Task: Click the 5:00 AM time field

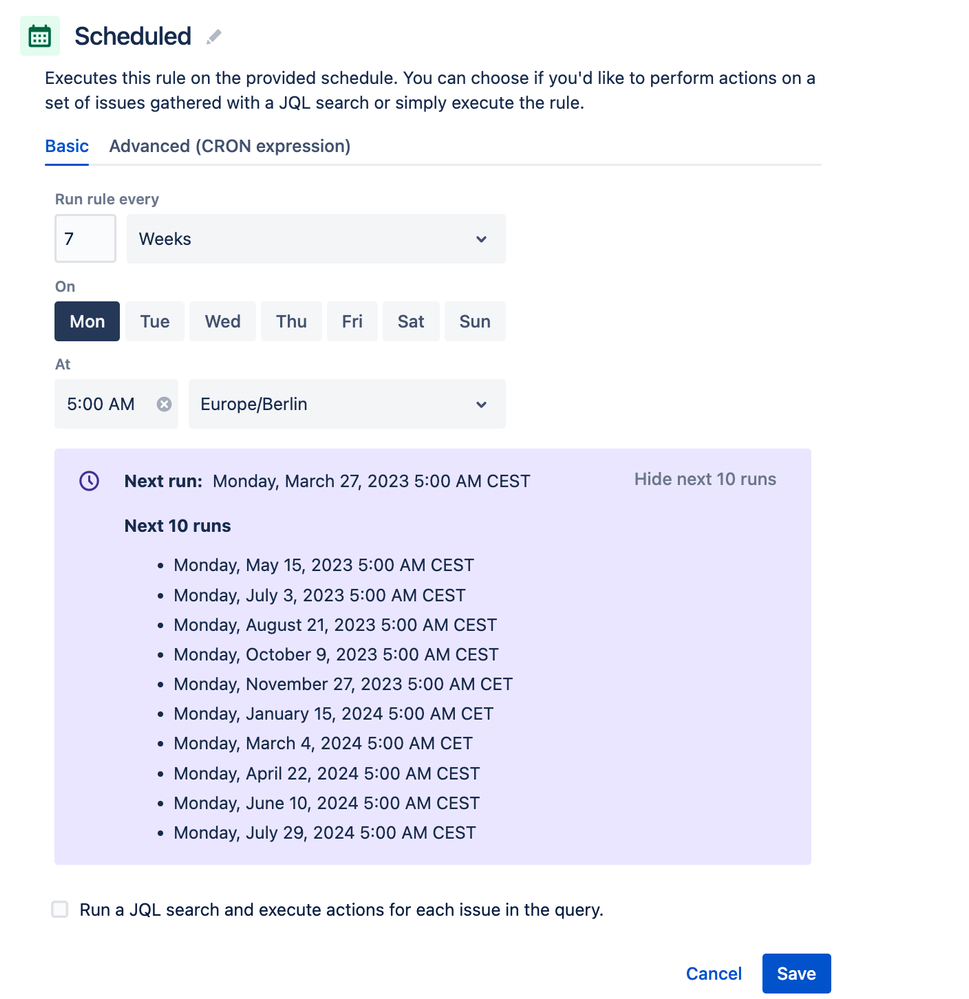Action: tap(100, 404)
